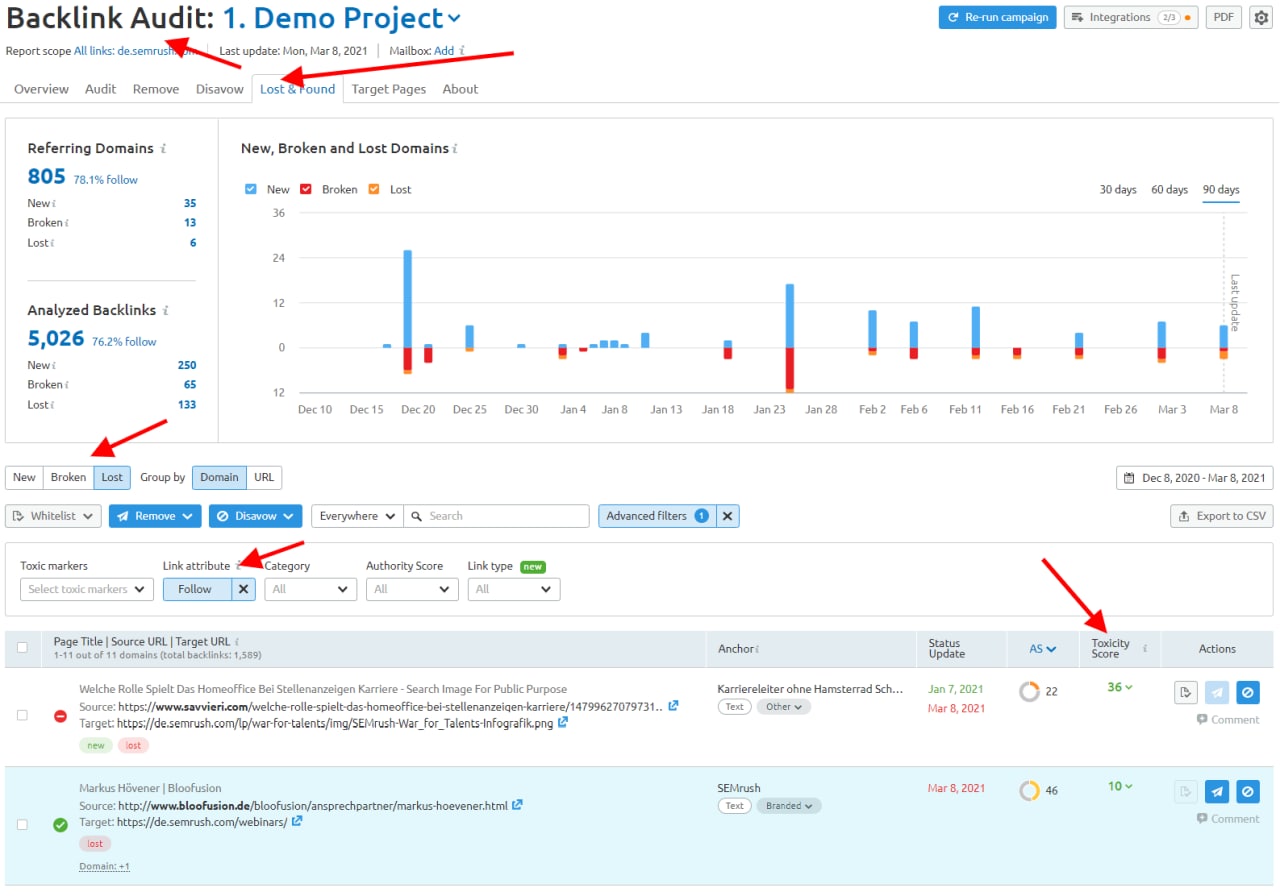Open the bloofusion.de source external link icon

(x=517, y=805)
